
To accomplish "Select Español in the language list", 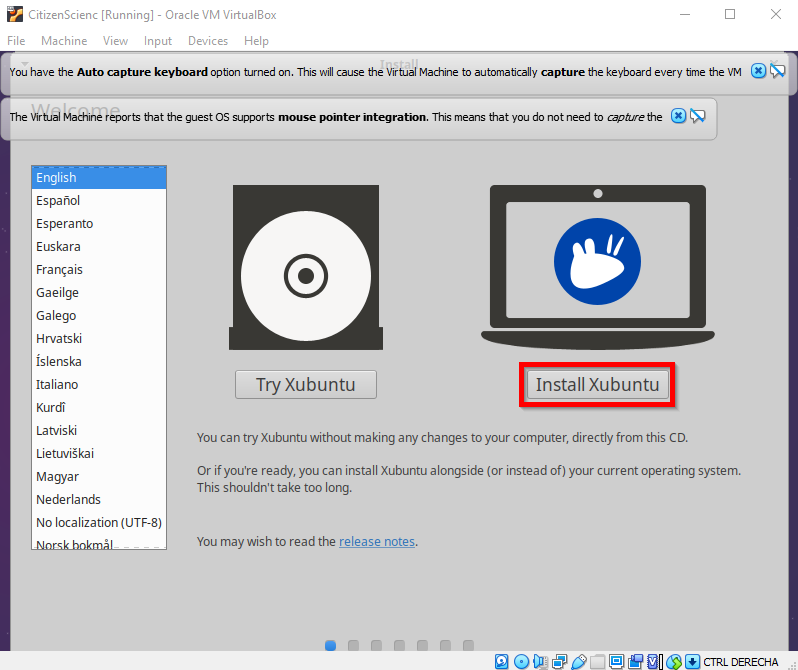I will 99,201.
